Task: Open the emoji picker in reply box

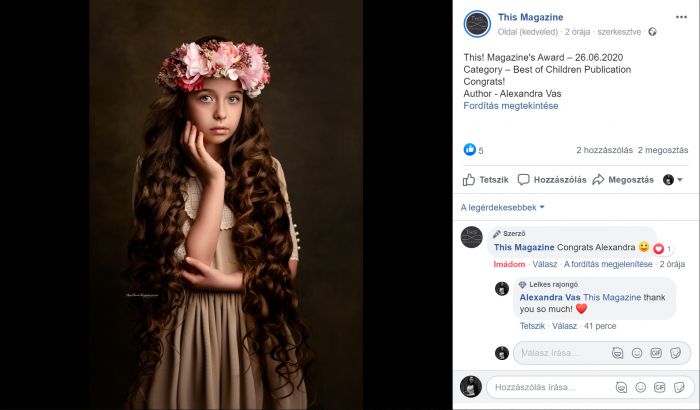Action: pos(637,353)
